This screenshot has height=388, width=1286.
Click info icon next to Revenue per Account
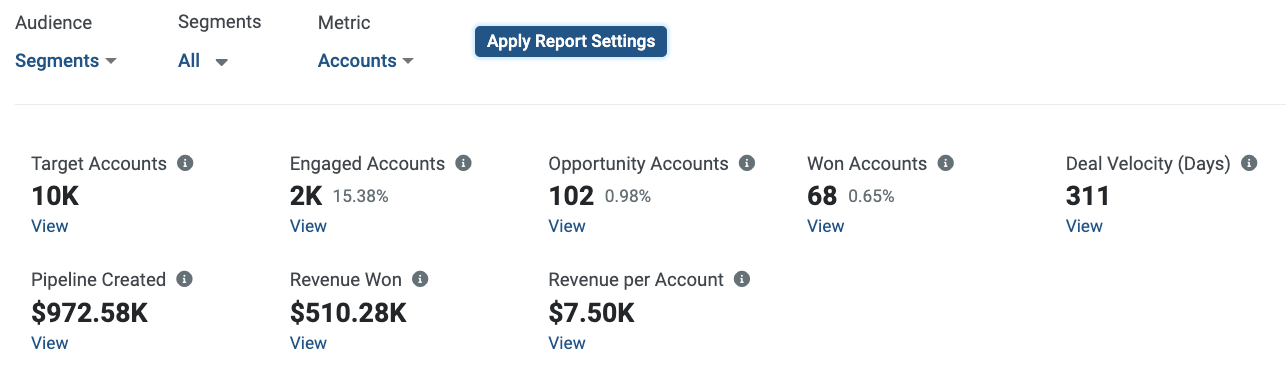(x=742, y=280)
